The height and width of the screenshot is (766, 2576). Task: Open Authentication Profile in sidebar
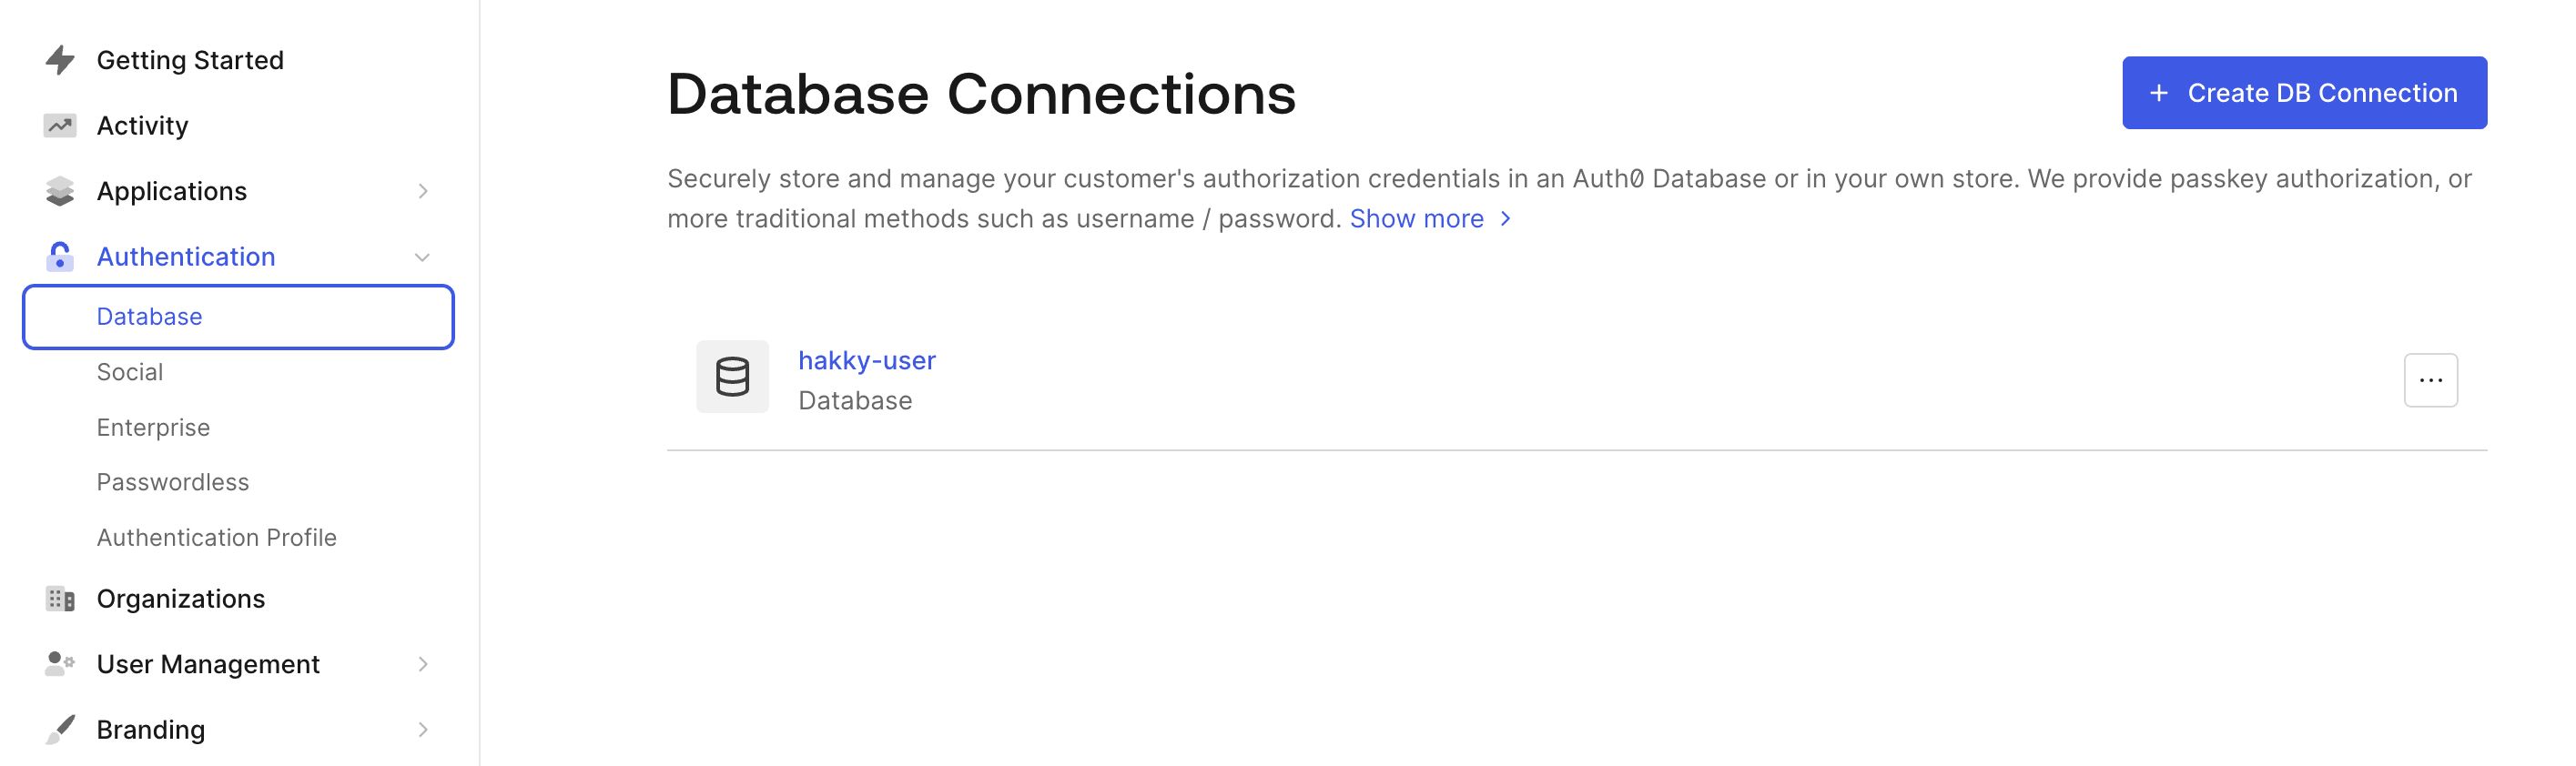click(217, 537)
